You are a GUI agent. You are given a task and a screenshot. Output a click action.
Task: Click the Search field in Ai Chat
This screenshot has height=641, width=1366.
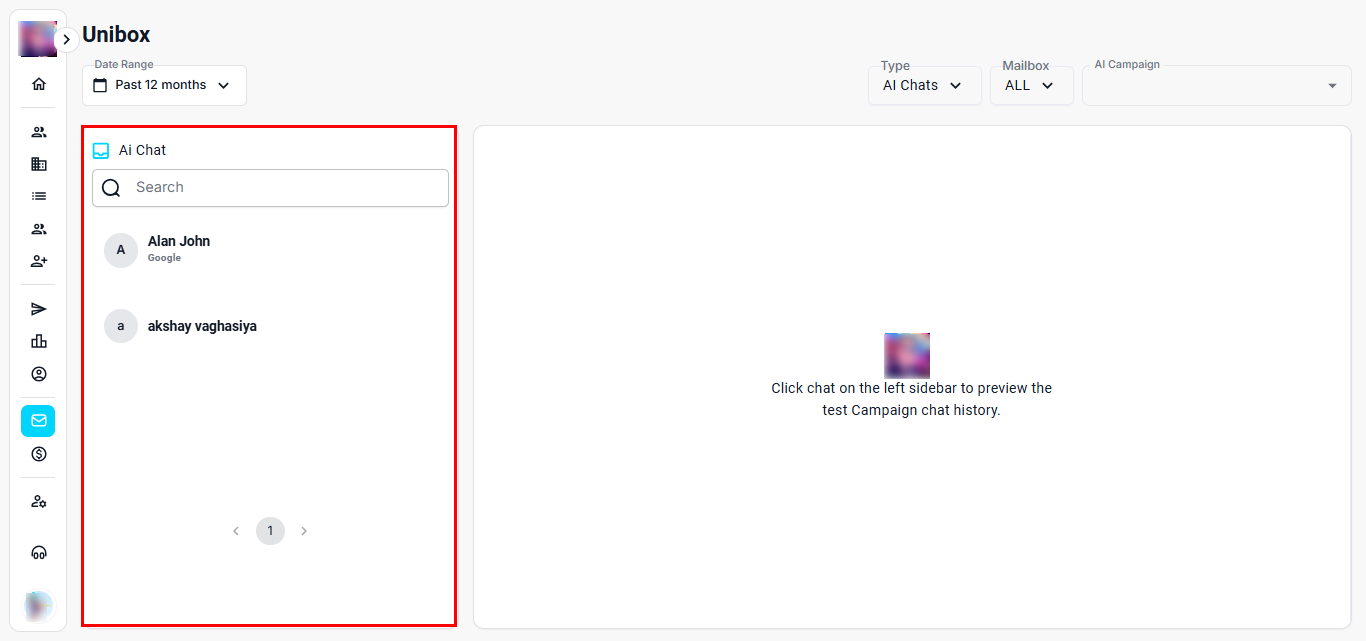pyautogui.click(x=285, y=188)
